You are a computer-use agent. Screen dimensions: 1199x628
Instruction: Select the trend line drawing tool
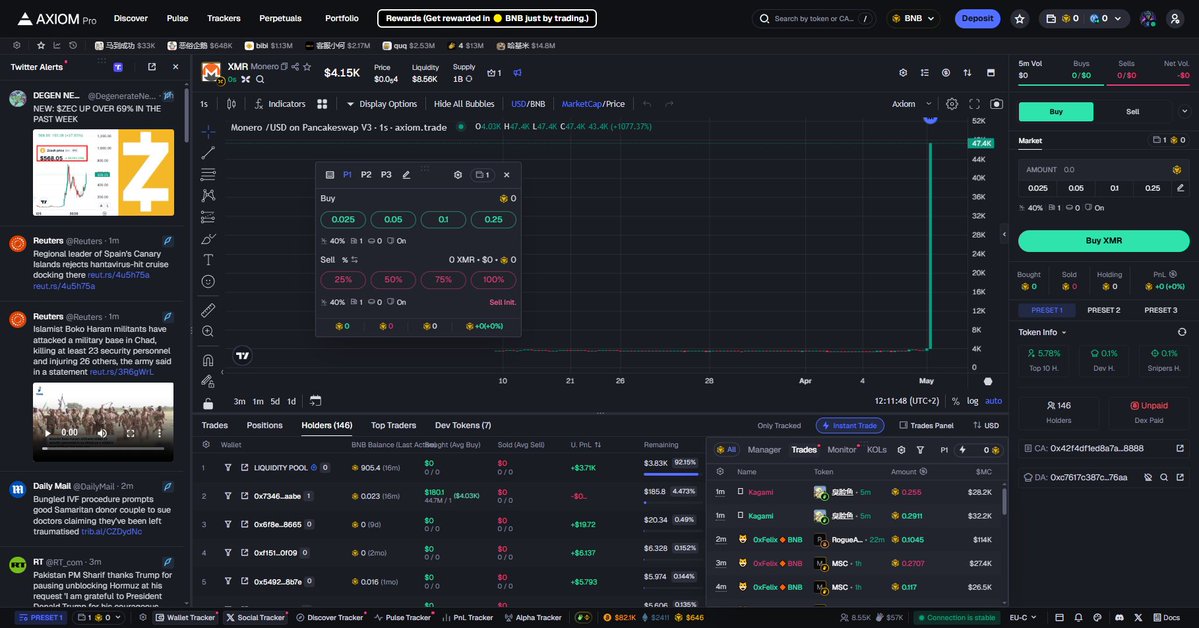click(x=208, y=153)
